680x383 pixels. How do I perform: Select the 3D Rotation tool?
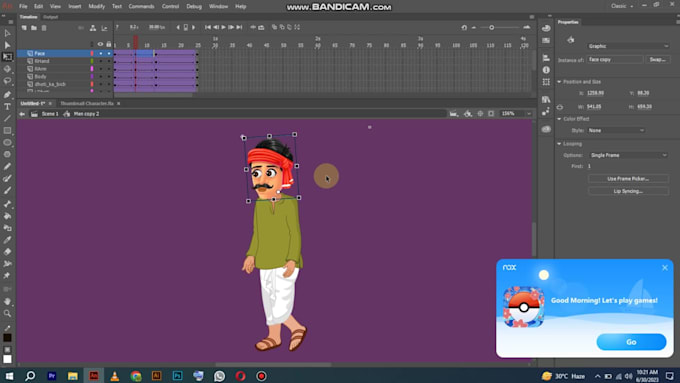(x=7, y=69)
